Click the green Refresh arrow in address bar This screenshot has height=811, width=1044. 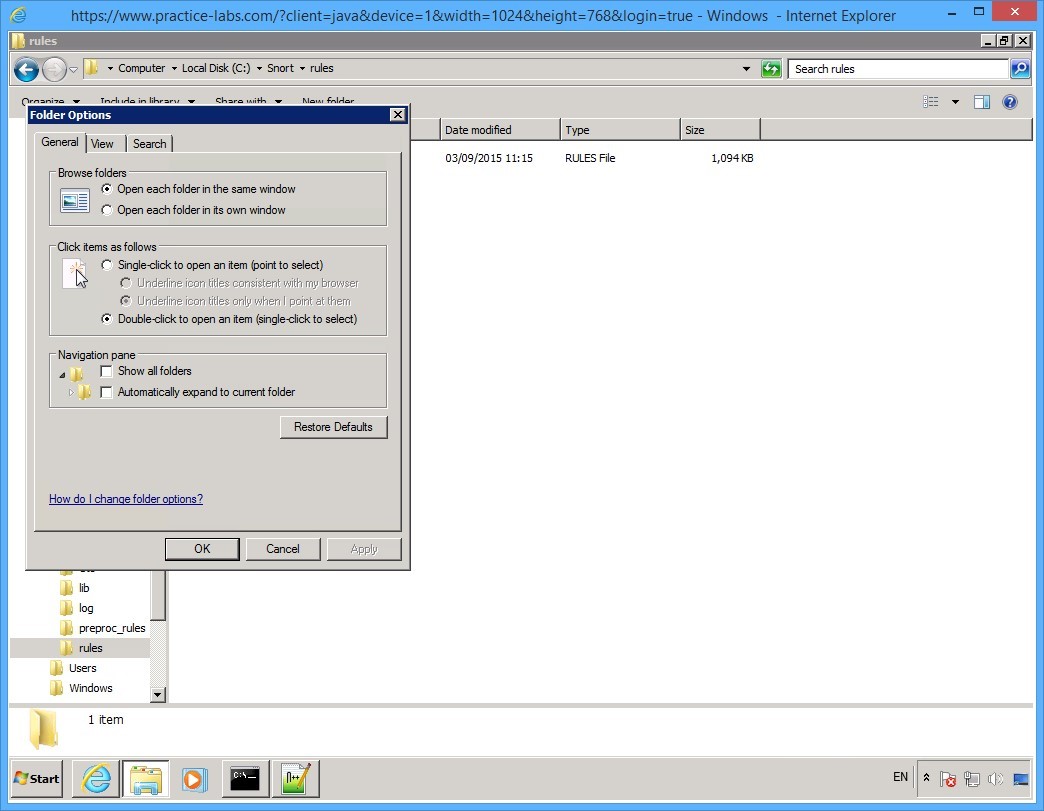click(769, 68)
